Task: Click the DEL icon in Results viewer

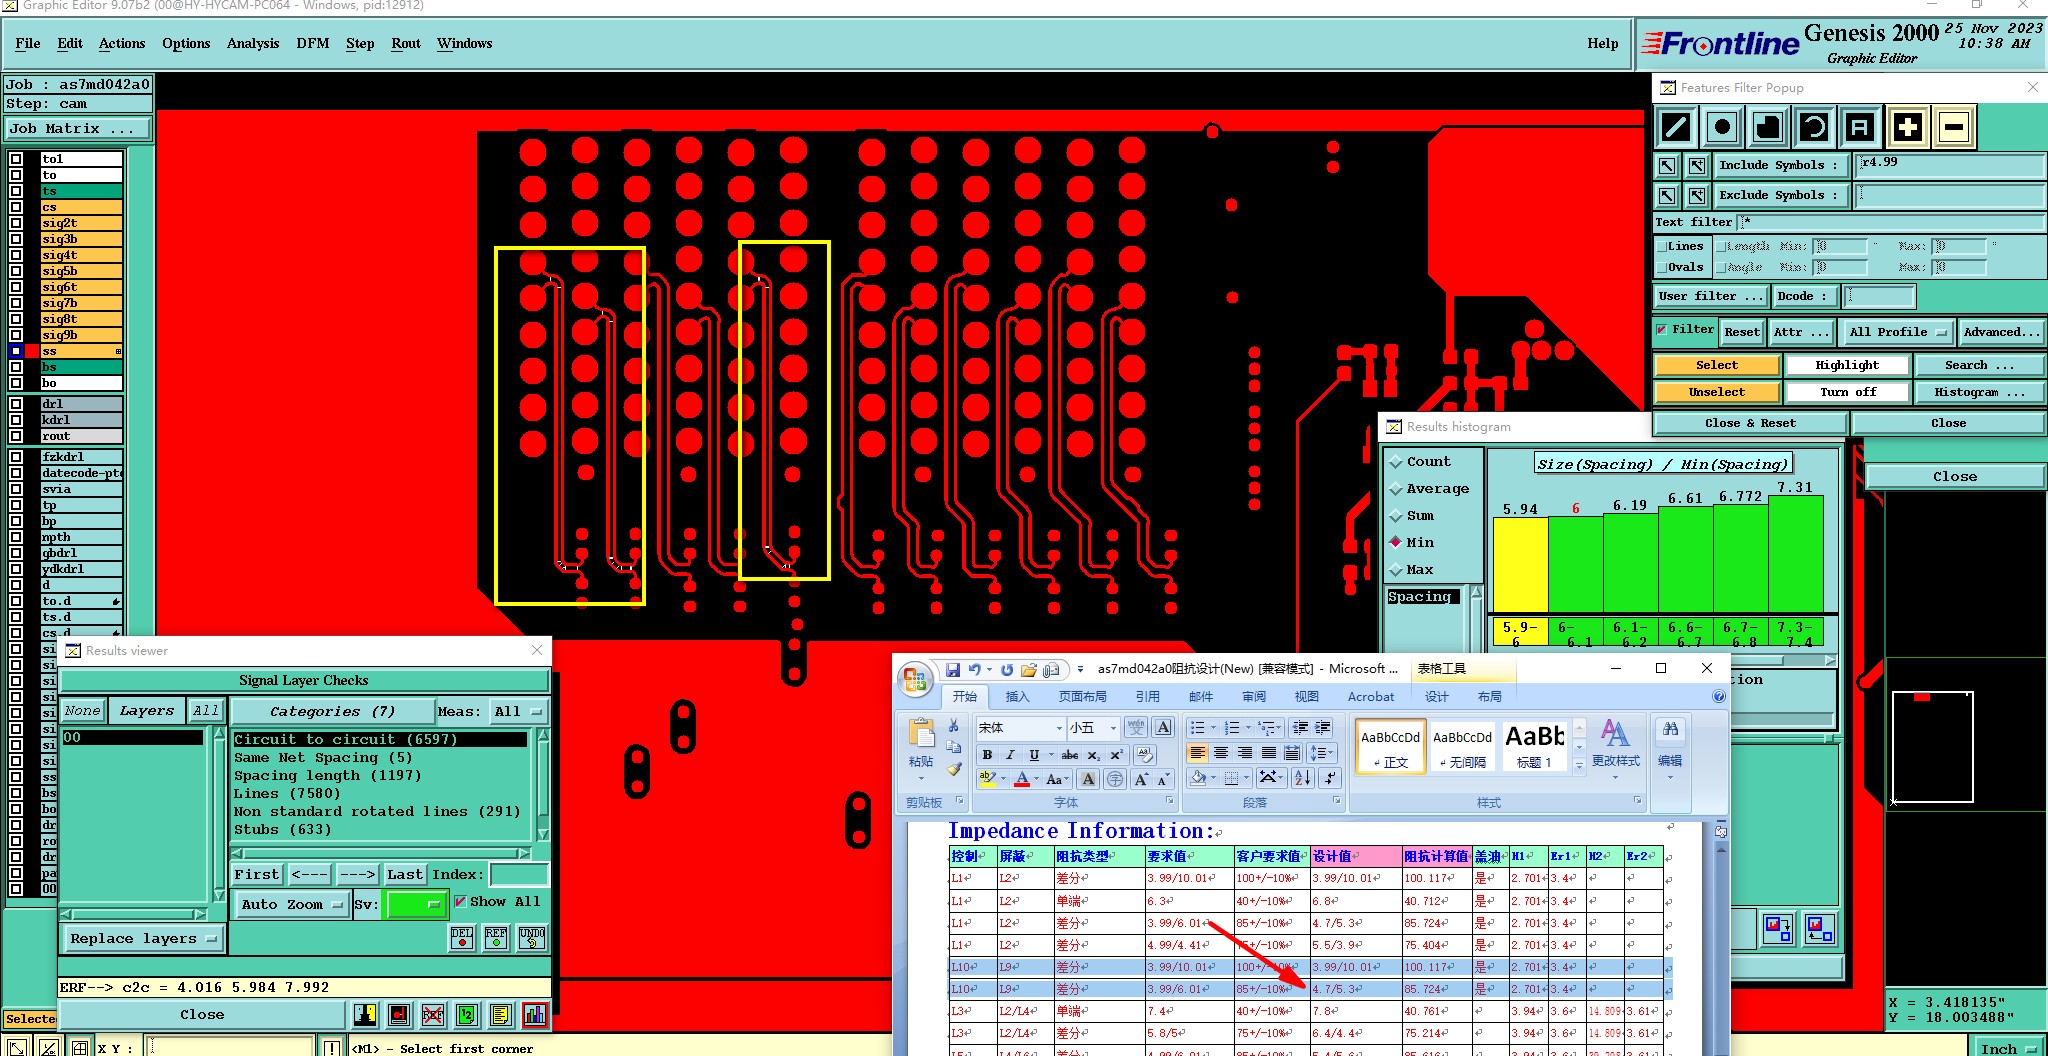Action: point(462,937)
